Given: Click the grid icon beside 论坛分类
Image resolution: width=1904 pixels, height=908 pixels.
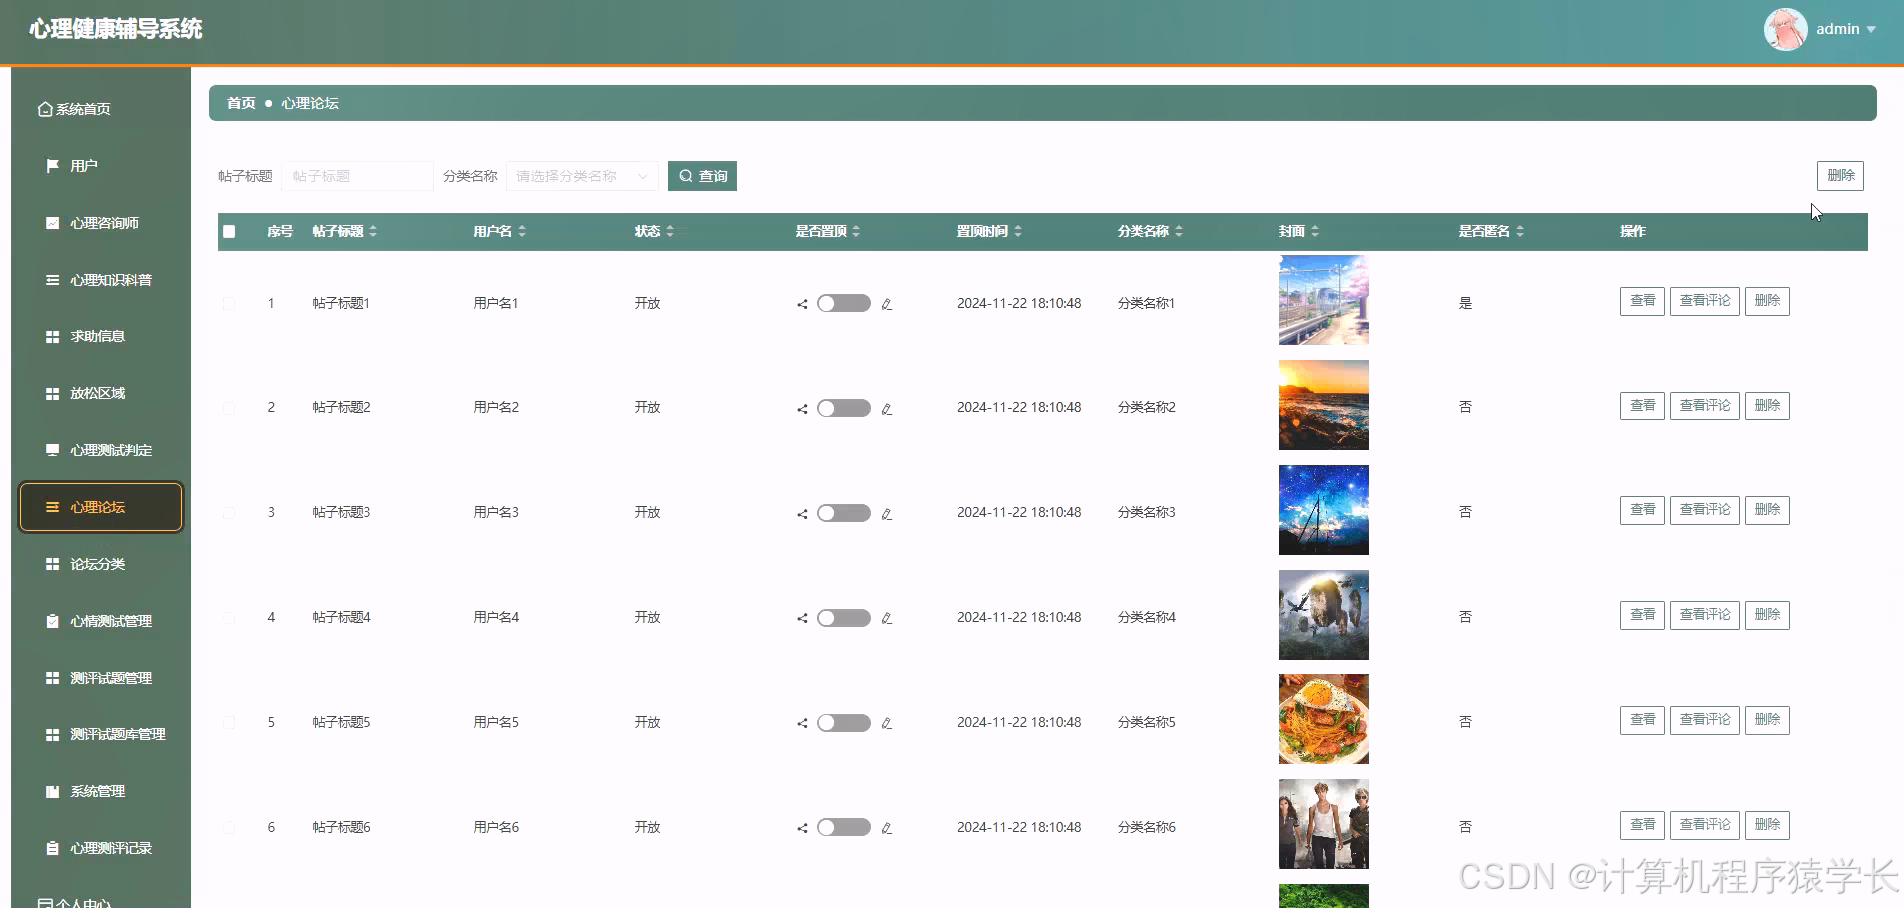Looking at the screenshot, I should click(53, 564).
